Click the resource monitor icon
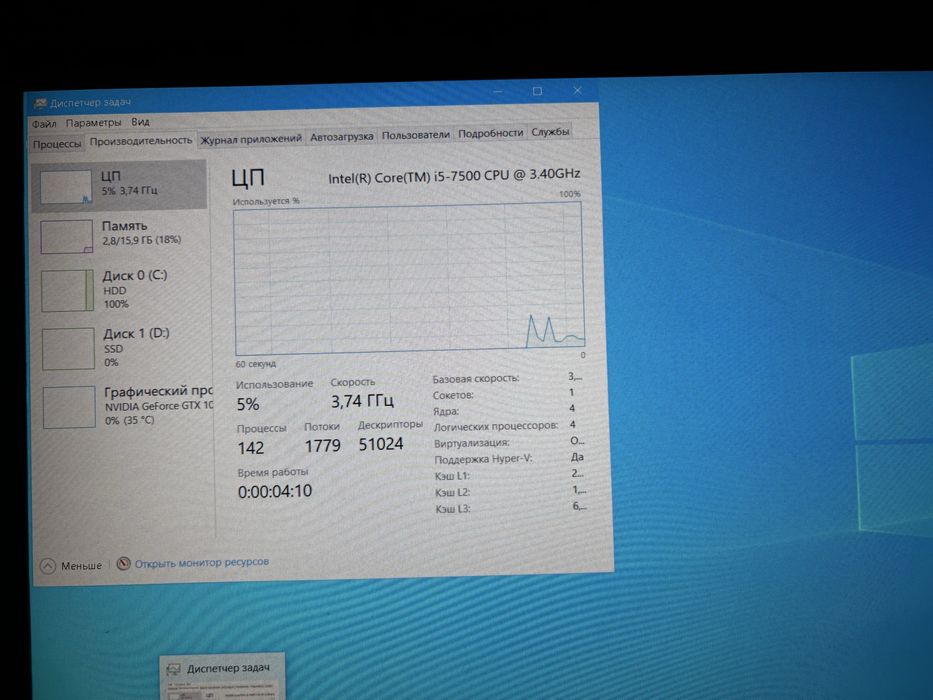The height and width of the screenshot is (700, 933). (123, 563)
